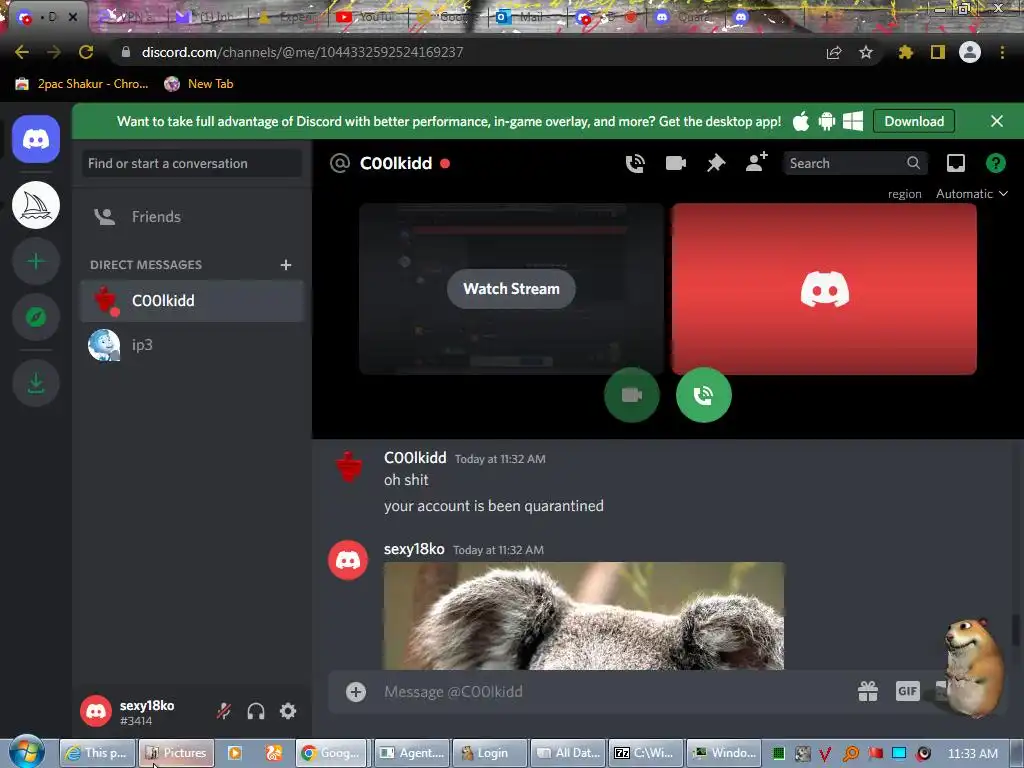
Task: Switch to the YouTube browser tab
Action: 367,17
